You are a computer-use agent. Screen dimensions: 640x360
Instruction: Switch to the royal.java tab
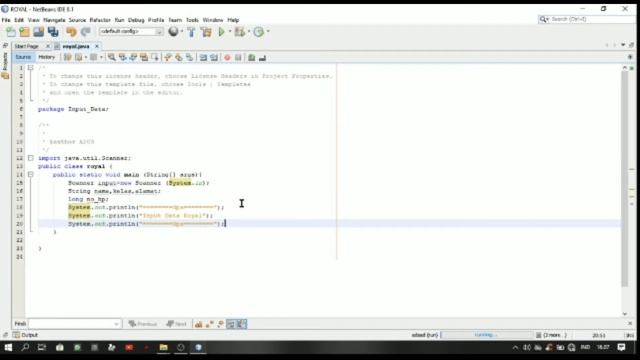(76, 47)
